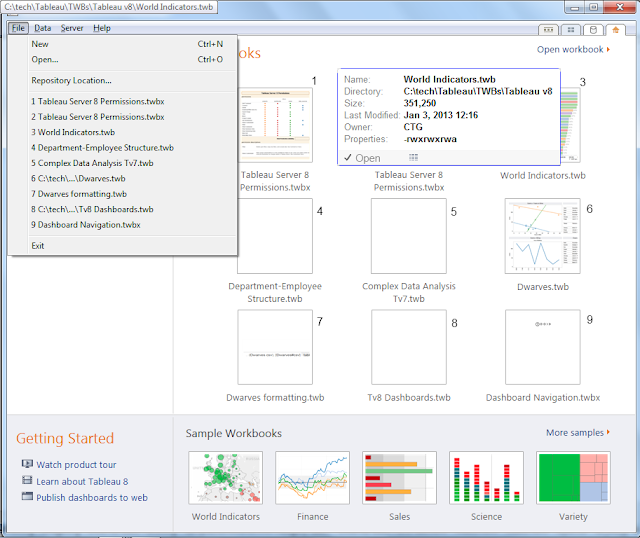Click the window title bar path text

(109, 7)
